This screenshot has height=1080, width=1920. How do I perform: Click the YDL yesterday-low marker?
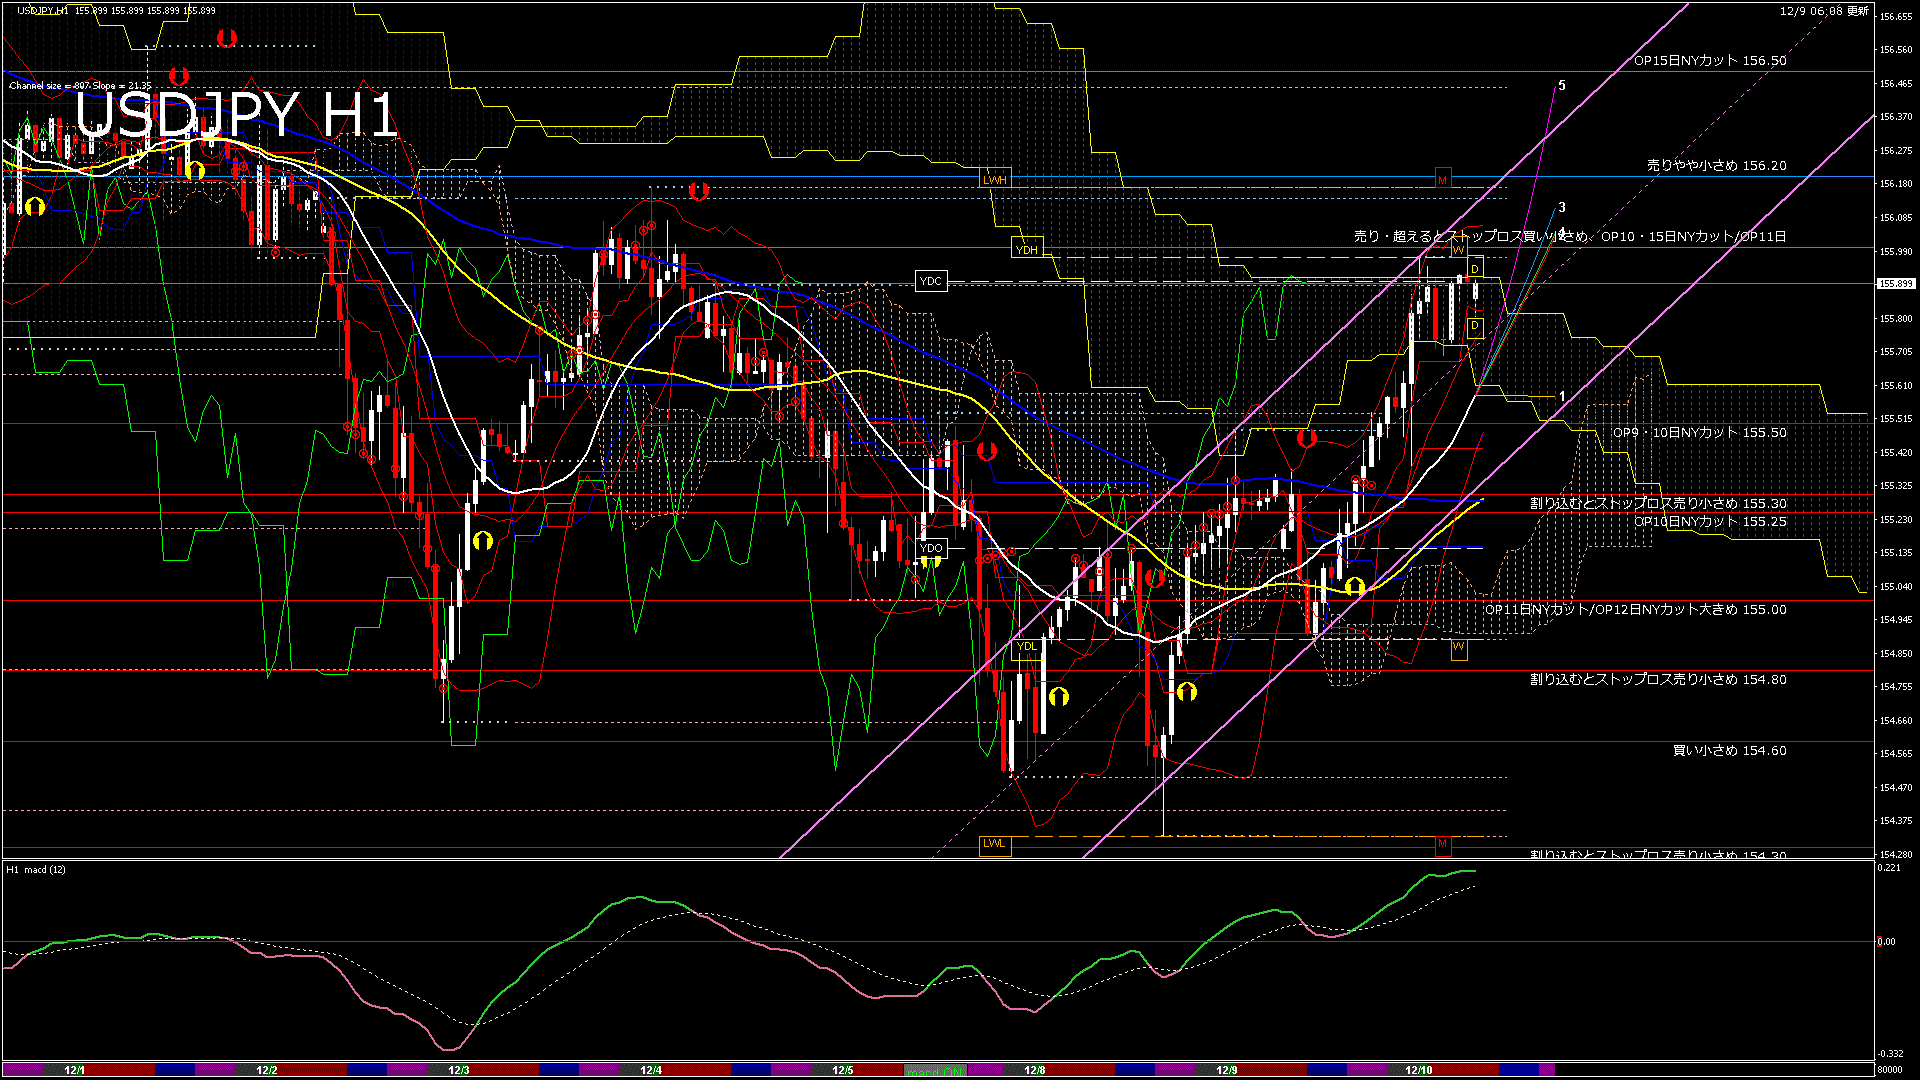[x=1026, y=647]
